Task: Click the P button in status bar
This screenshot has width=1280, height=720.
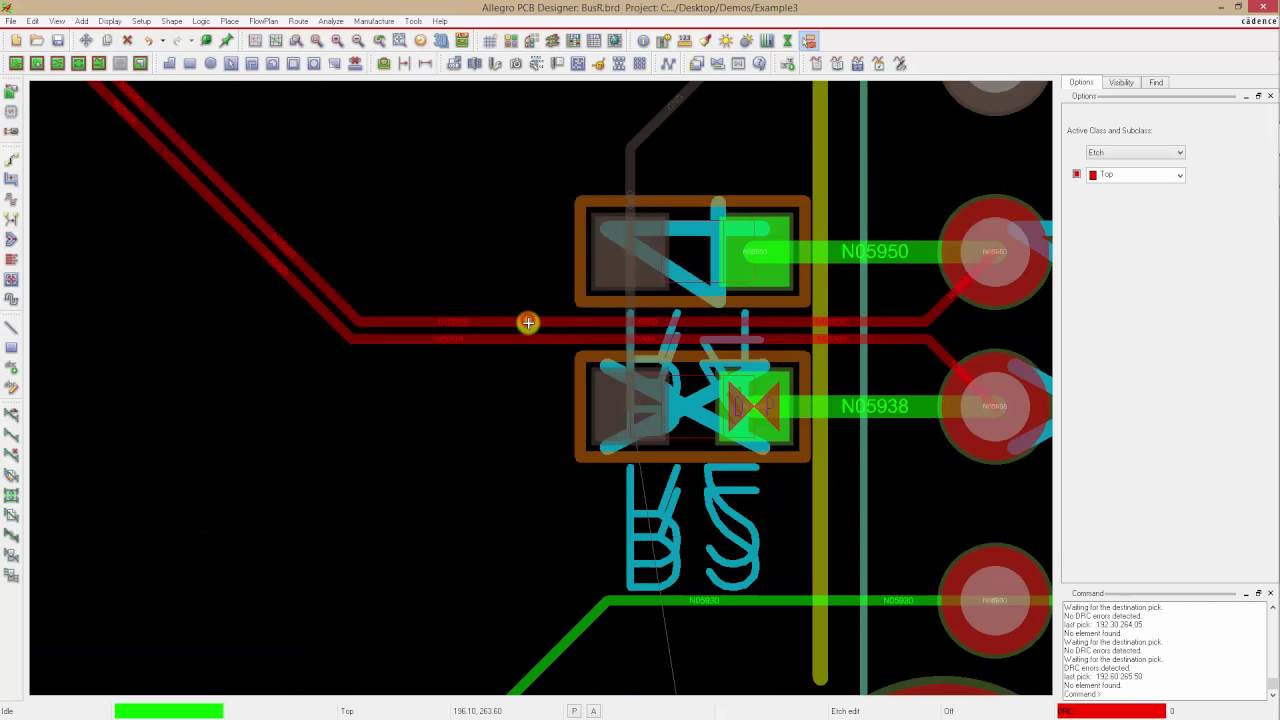Action: 573,711
